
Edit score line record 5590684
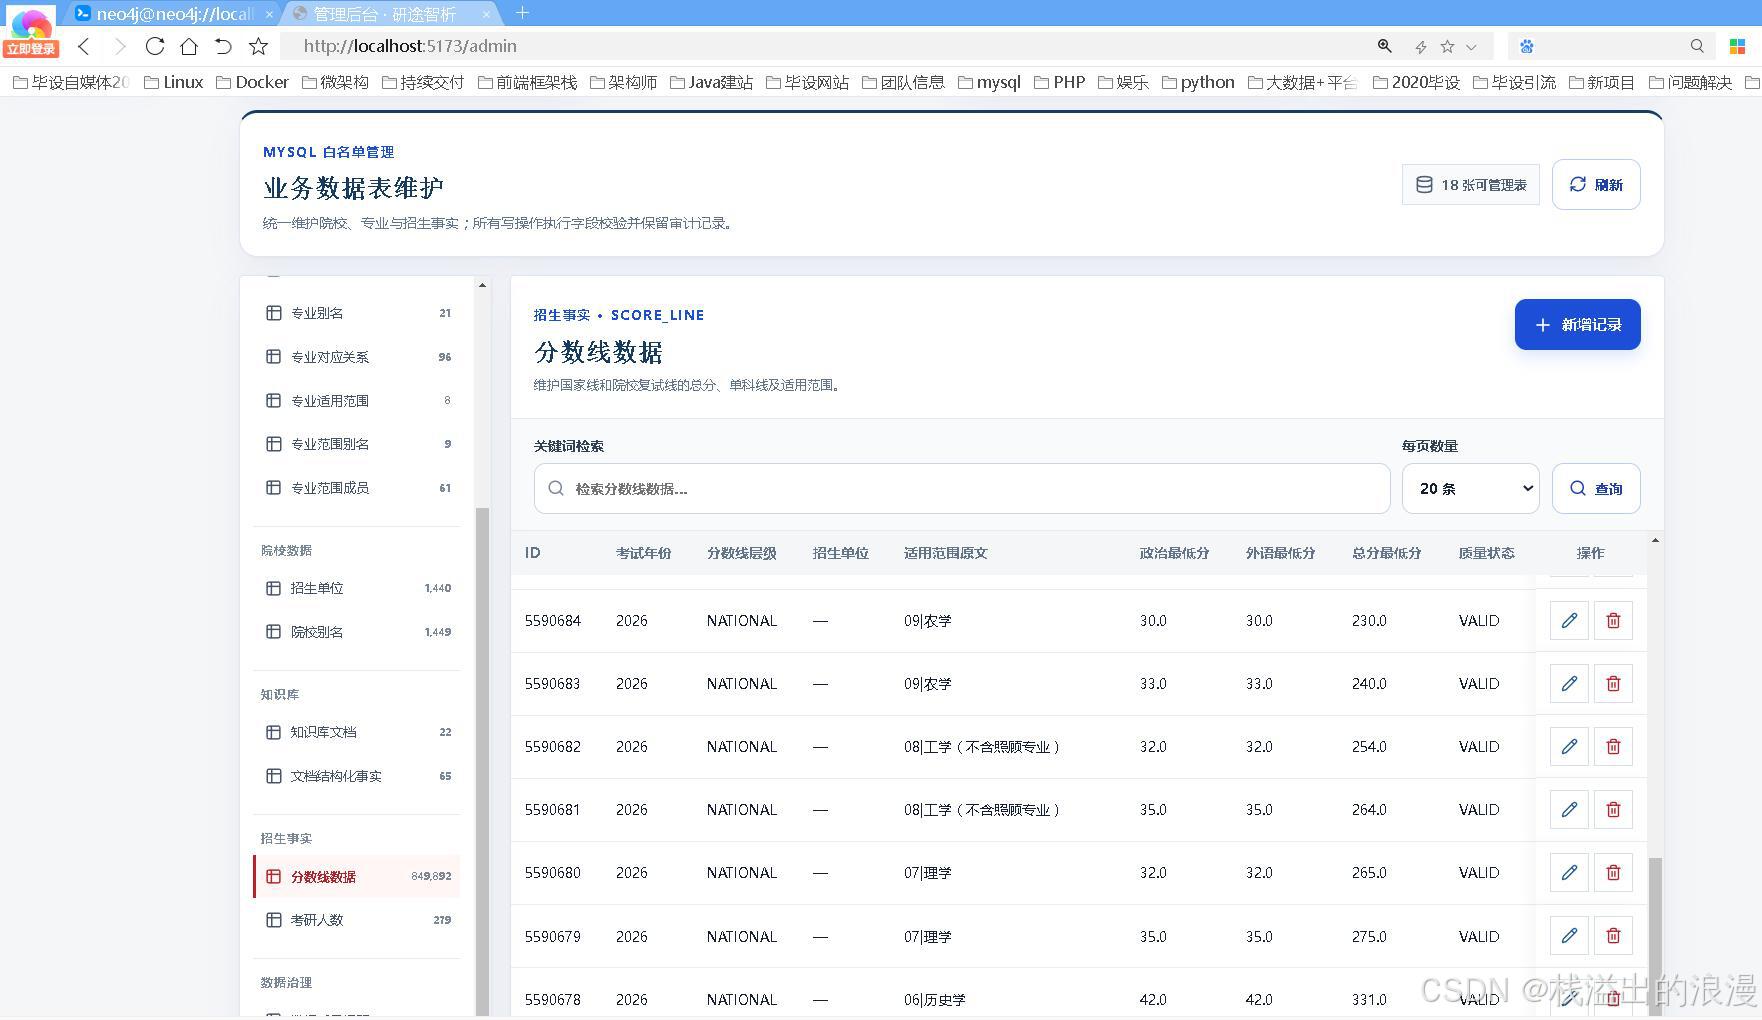(1569, 621)
